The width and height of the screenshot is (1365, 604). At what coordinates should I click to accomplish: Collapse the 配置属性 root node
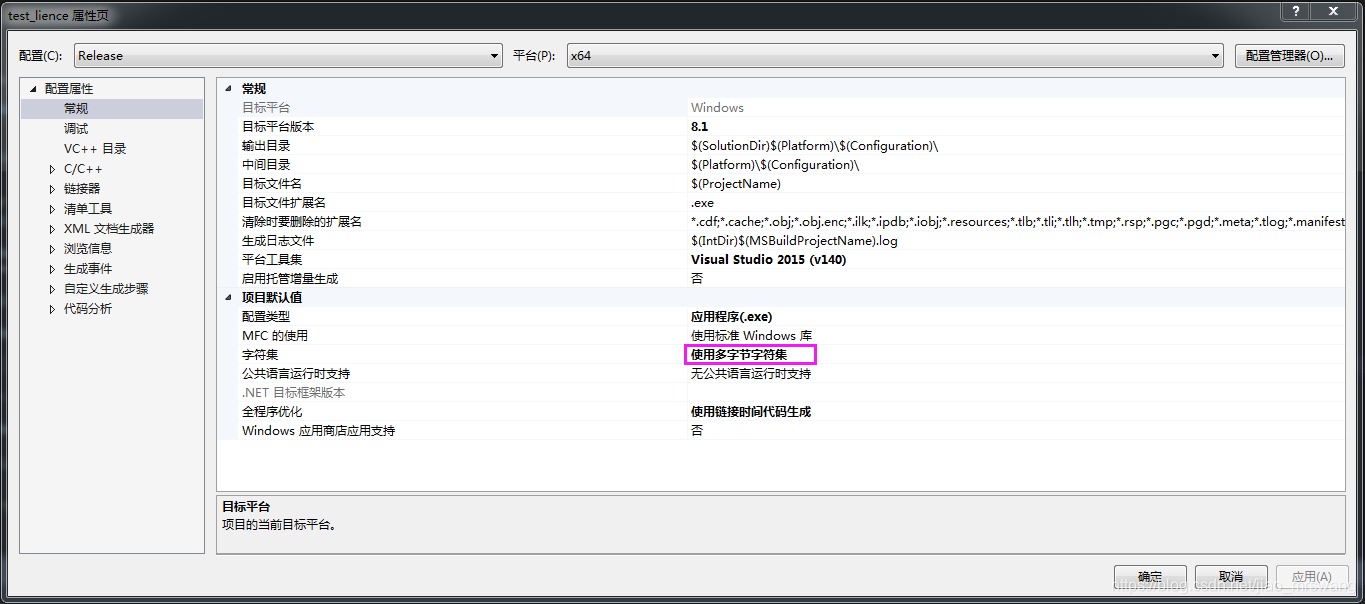tap(33, 87)
